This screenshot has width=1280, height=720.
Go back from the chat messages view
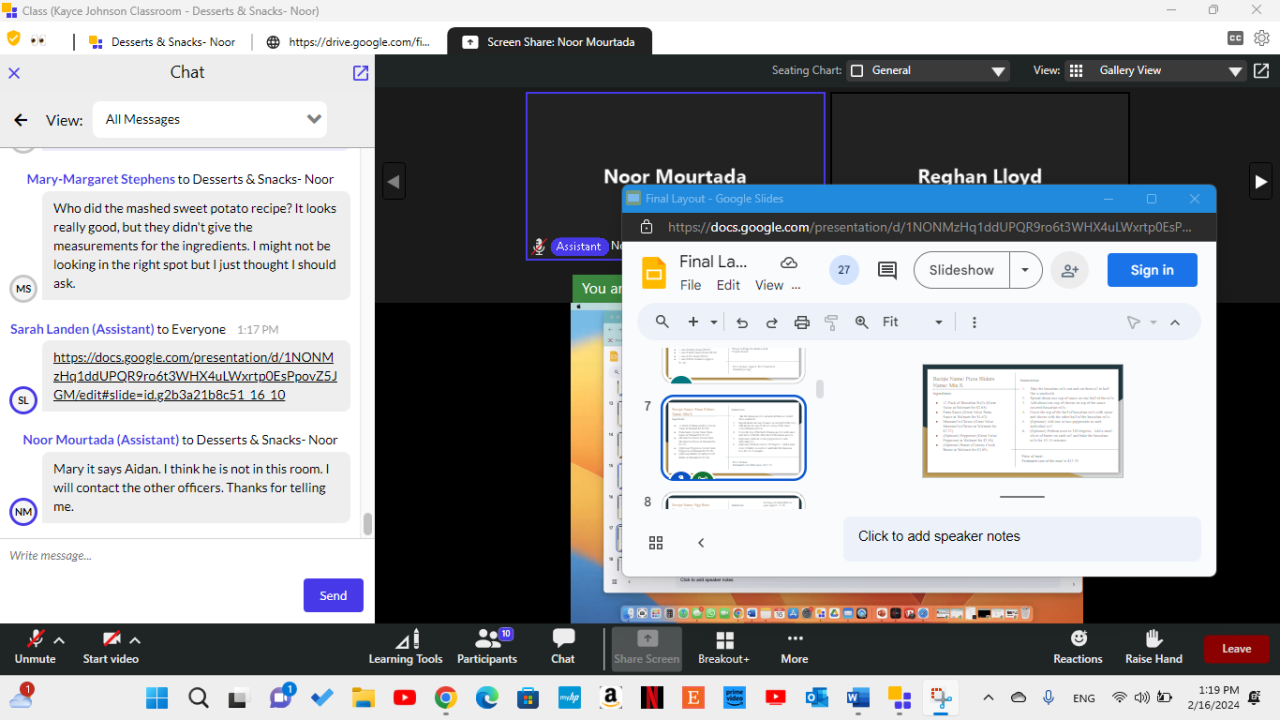coord(21,120)
